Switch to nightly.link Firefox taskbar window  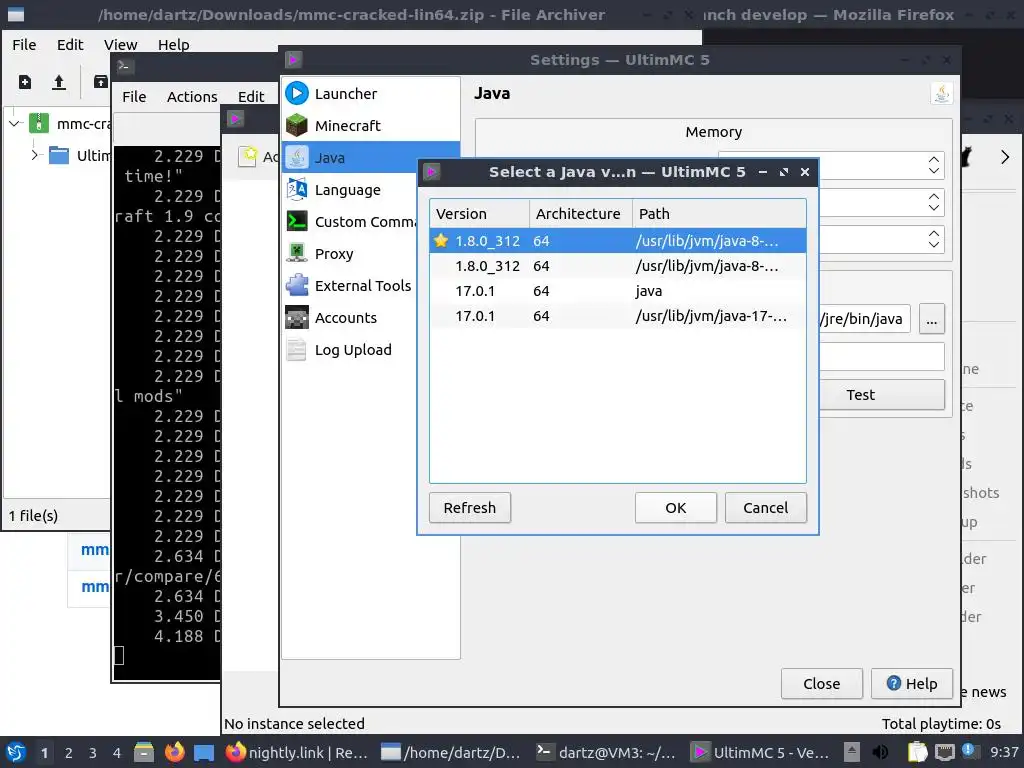296,752
